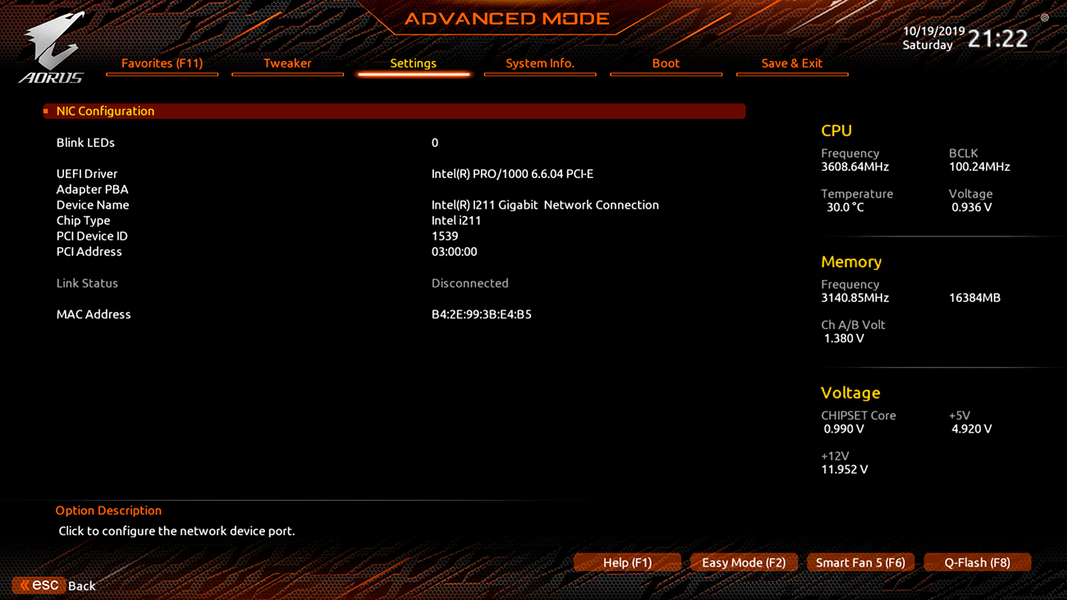Click the +12V reading 11.952 V
This screenshot has width=1067, height=600.
pyautogui.click(x=844, y=469)
